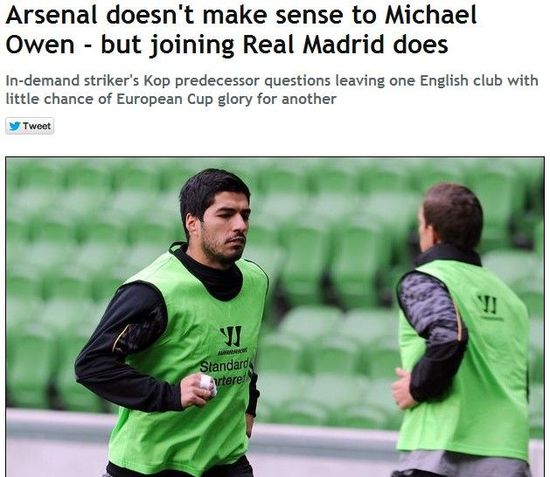This screenshot has width=550, height=477.
Task: Click Warrior logo on right player's back
Action: point(488,305)
